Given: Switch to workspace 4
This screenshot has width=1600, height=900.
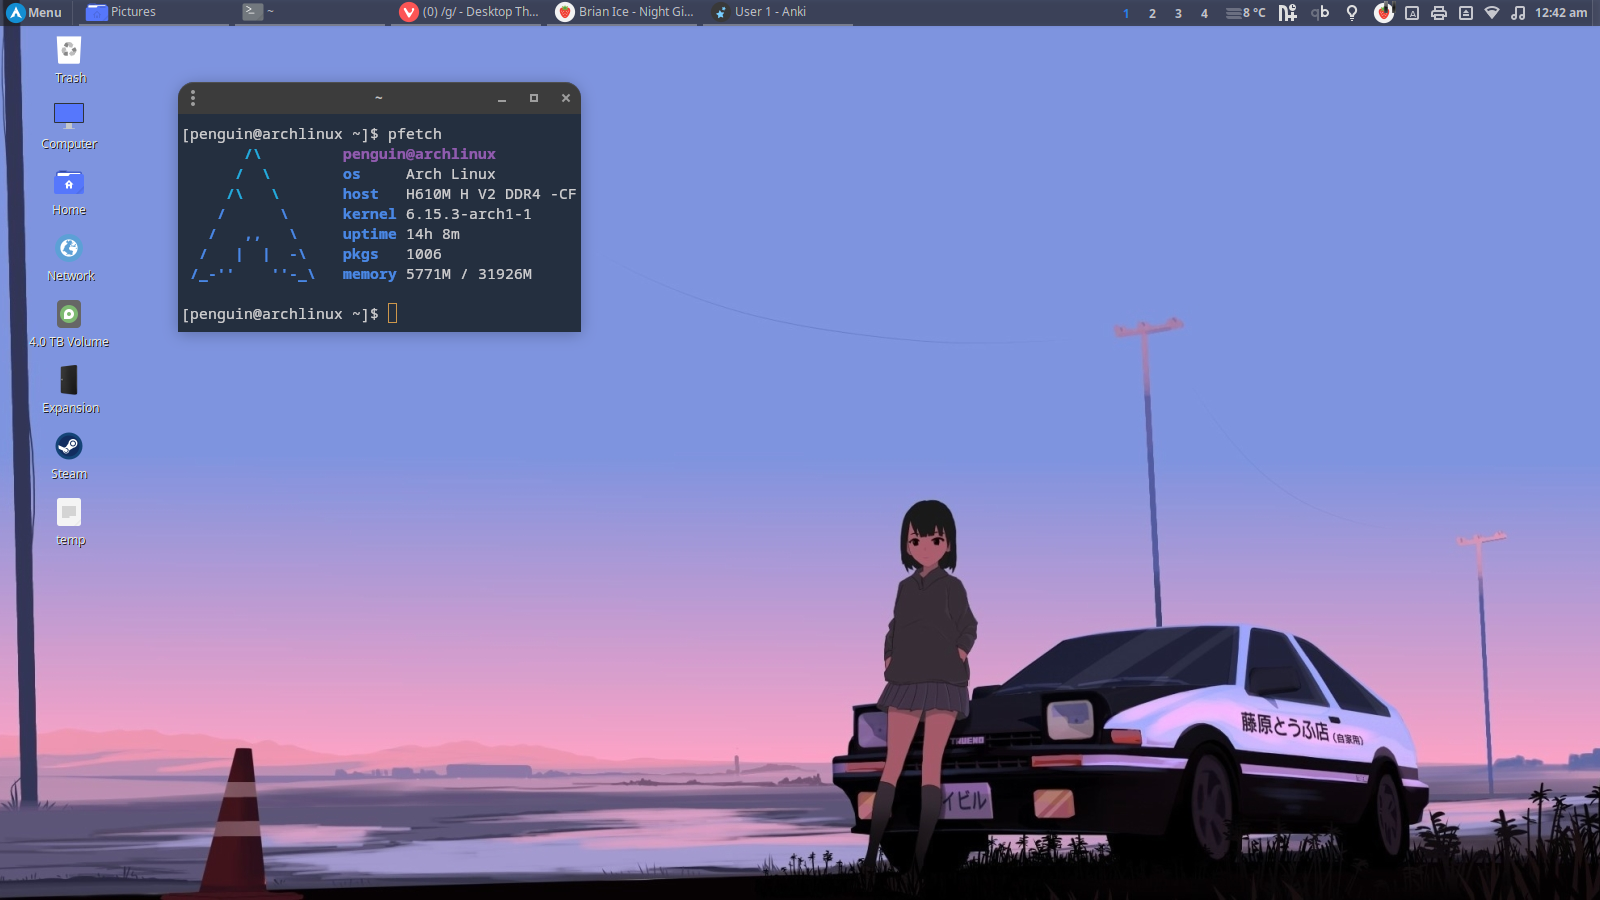Looking at the screenshot, I should (1204, 13).
